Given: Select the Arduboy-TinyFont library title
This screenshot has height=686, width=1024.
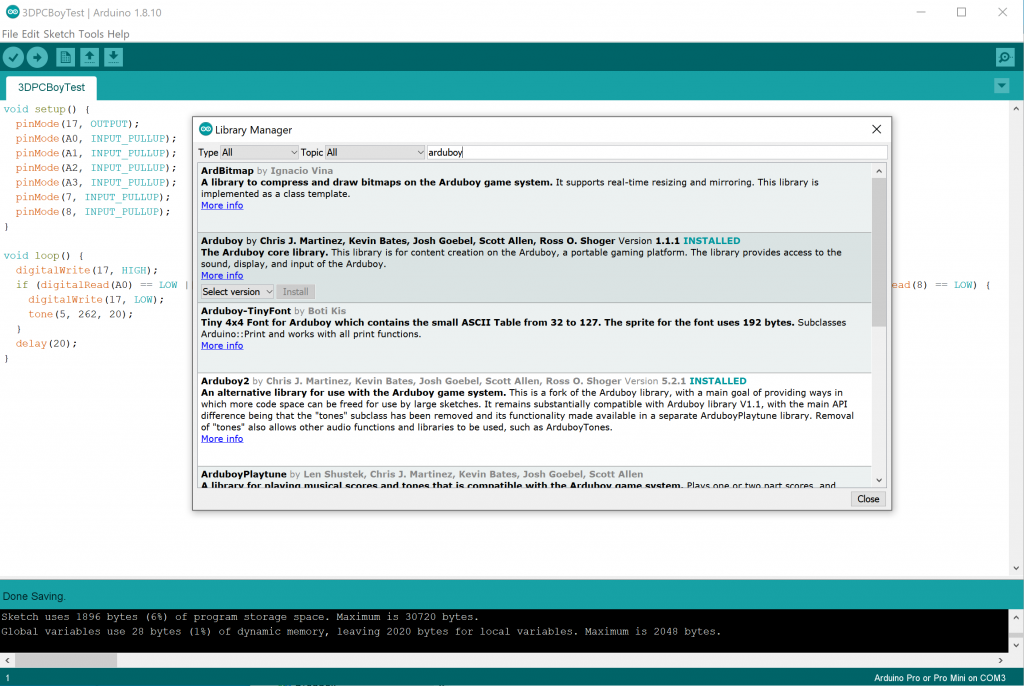Looking at the screenshot, I should [x=246, y=311].
